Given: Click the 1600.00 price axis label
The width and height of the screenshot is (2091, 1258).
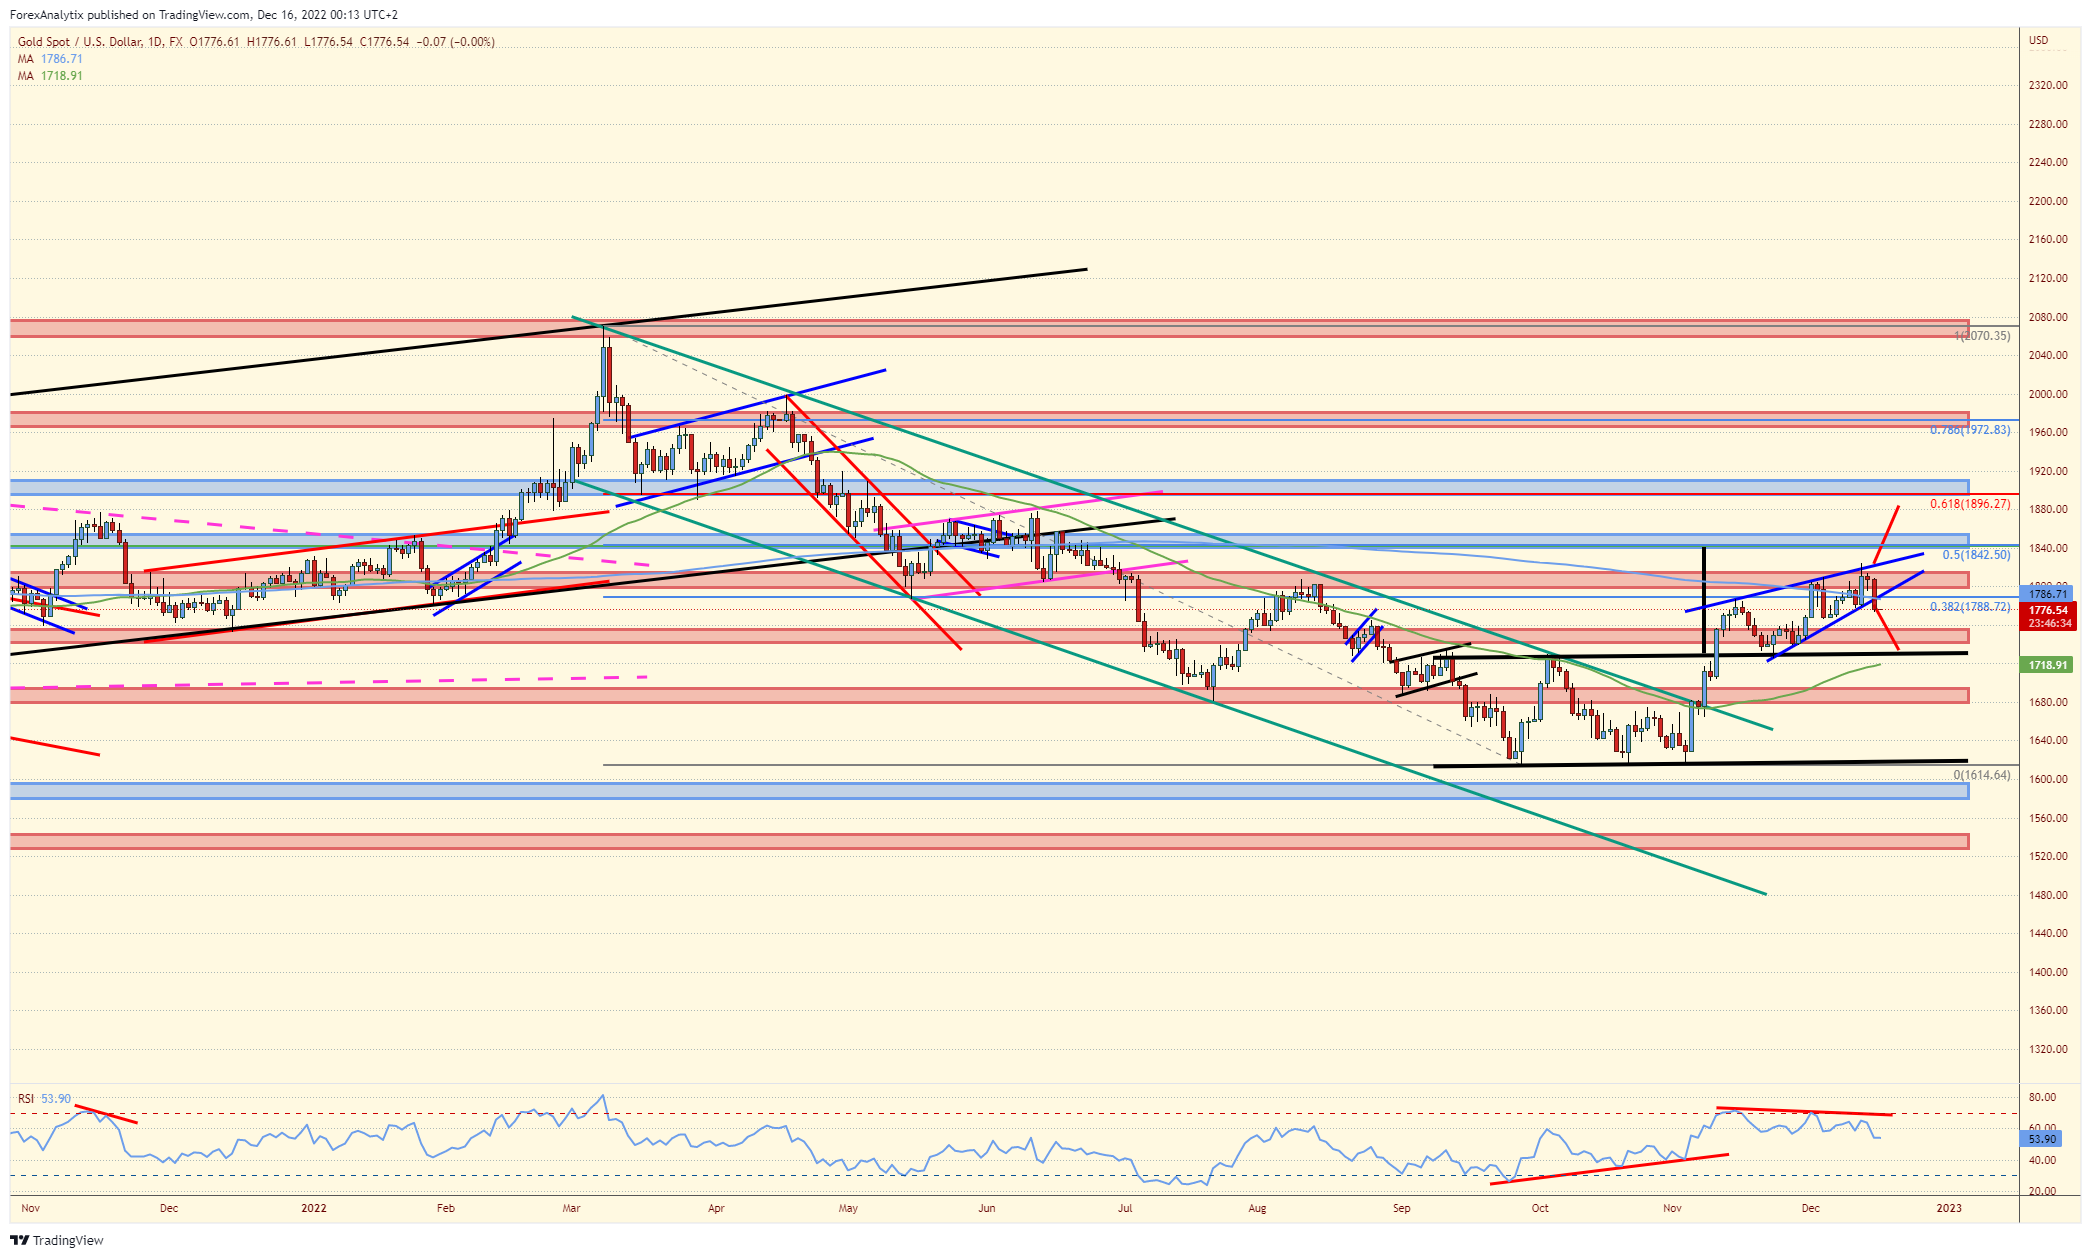Looking at the screenshot, I should (2047, 779).
